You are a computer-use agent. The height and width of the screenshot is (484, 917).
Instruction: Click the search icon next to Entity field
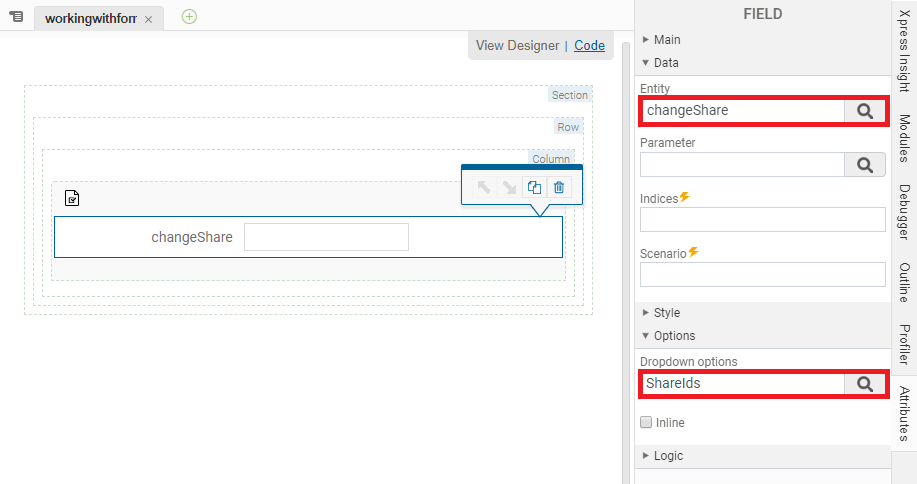(x=864, y=111)
